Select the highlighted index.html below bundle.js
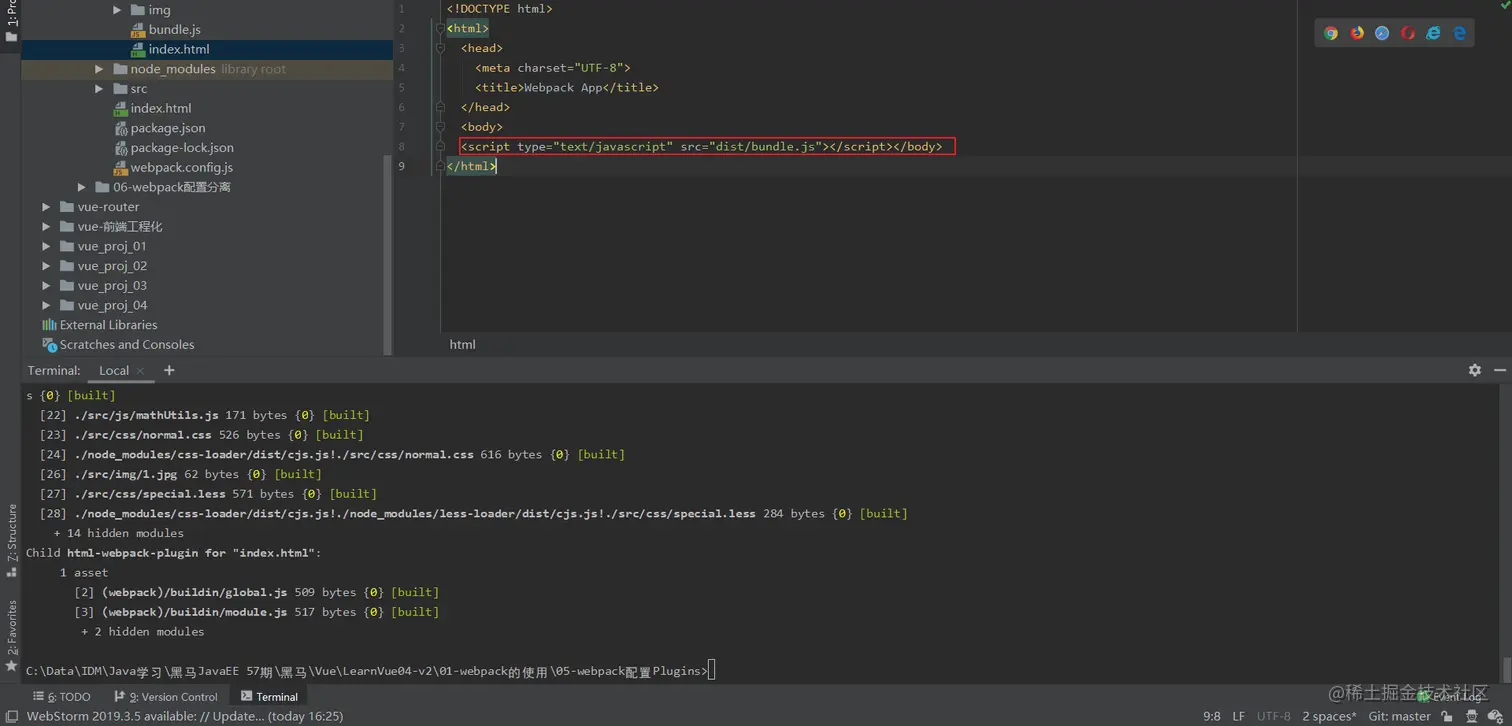 [179, 49]
